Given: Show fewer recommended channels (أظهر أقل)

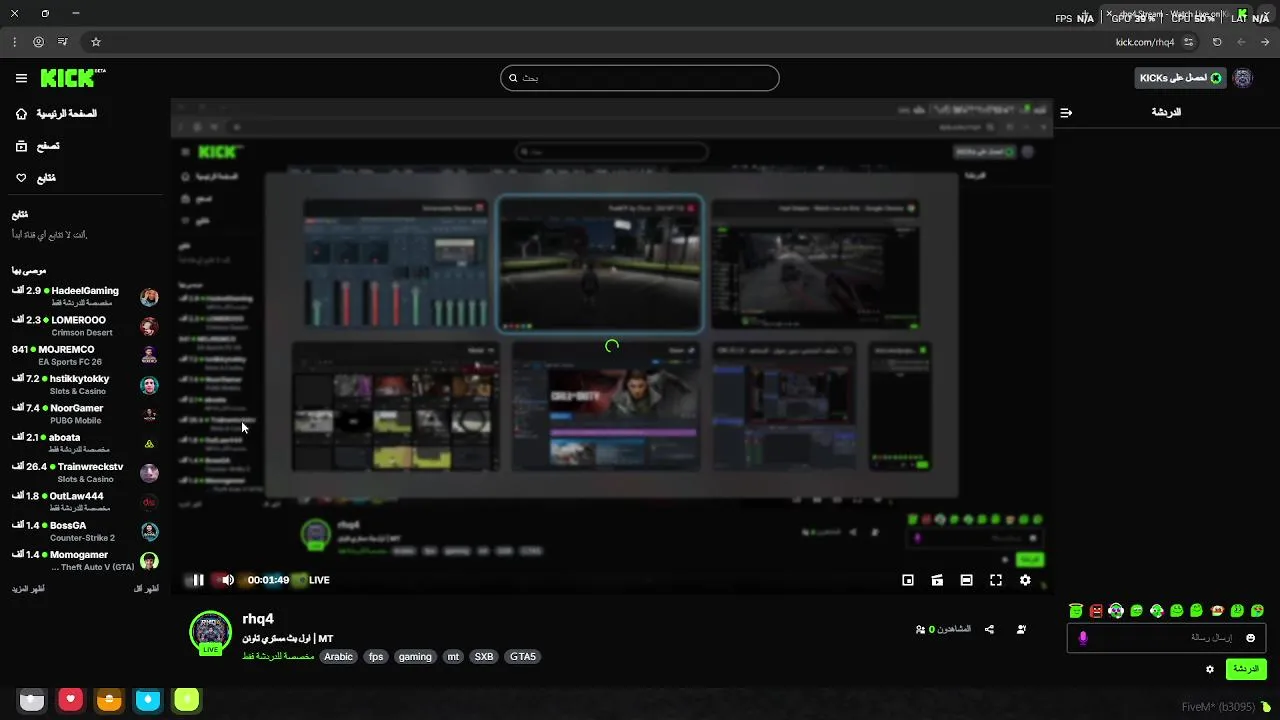Looking at the screenshot, I should [146, 589].
